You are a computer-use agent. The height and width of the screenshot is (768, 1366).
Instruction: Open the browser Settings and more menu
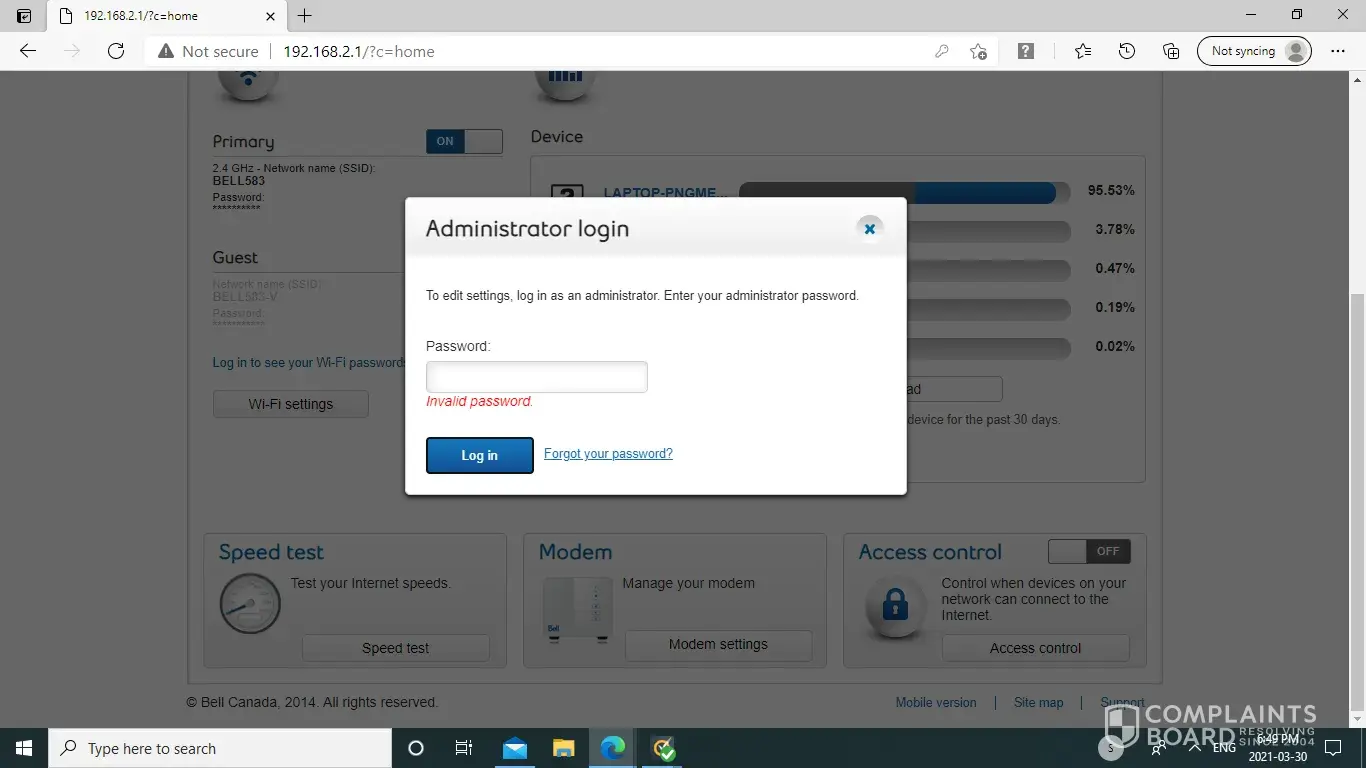[x=1338, y=51]
